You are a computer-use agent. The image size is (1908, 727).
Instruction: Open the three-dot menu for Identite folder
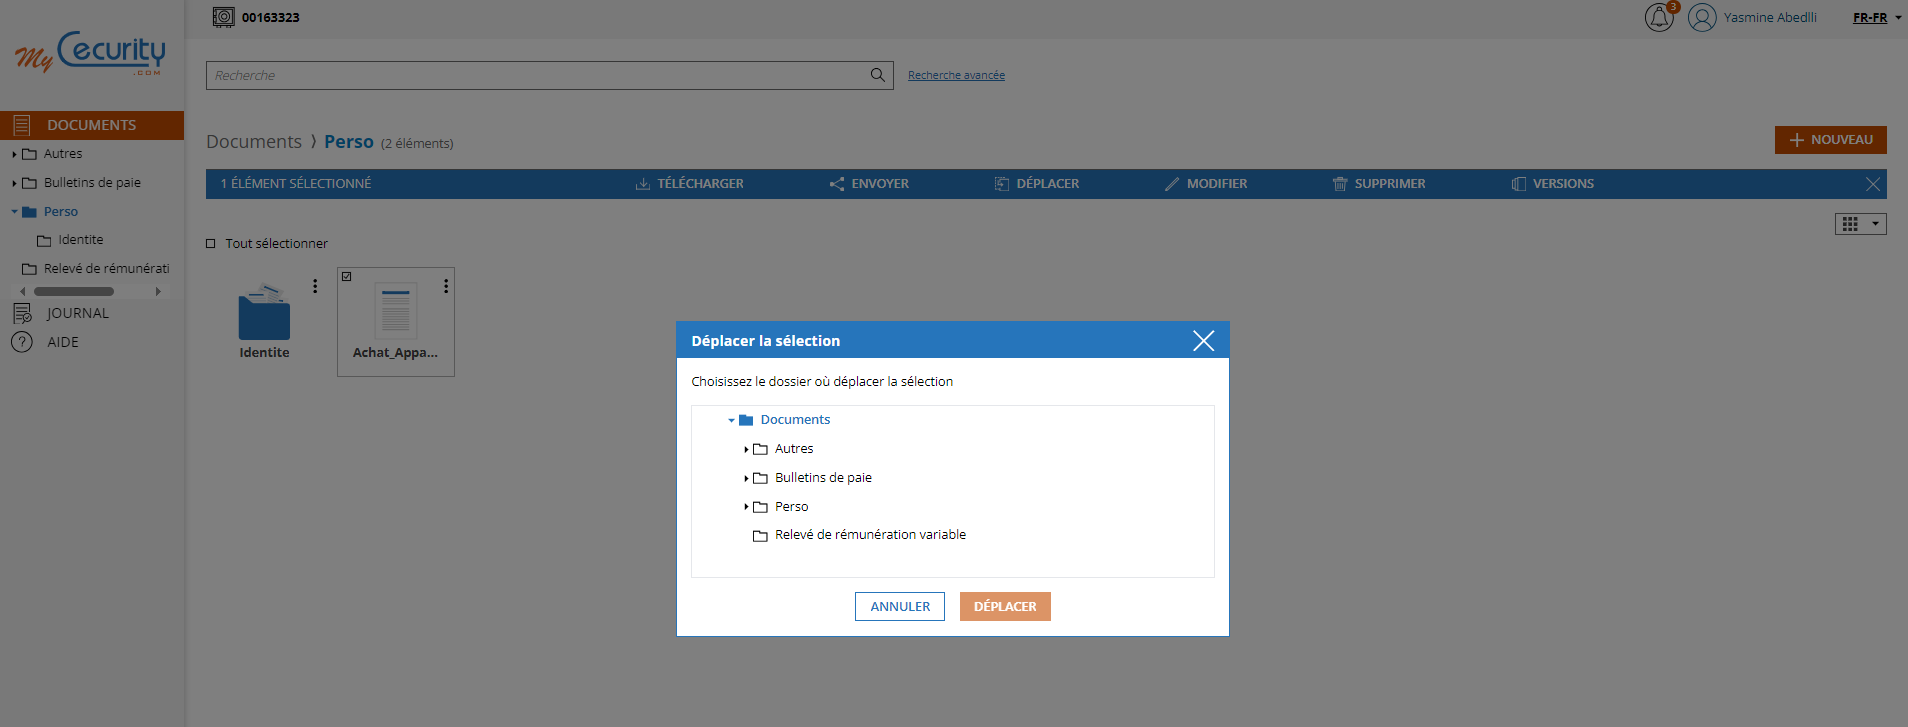(315, 286)
